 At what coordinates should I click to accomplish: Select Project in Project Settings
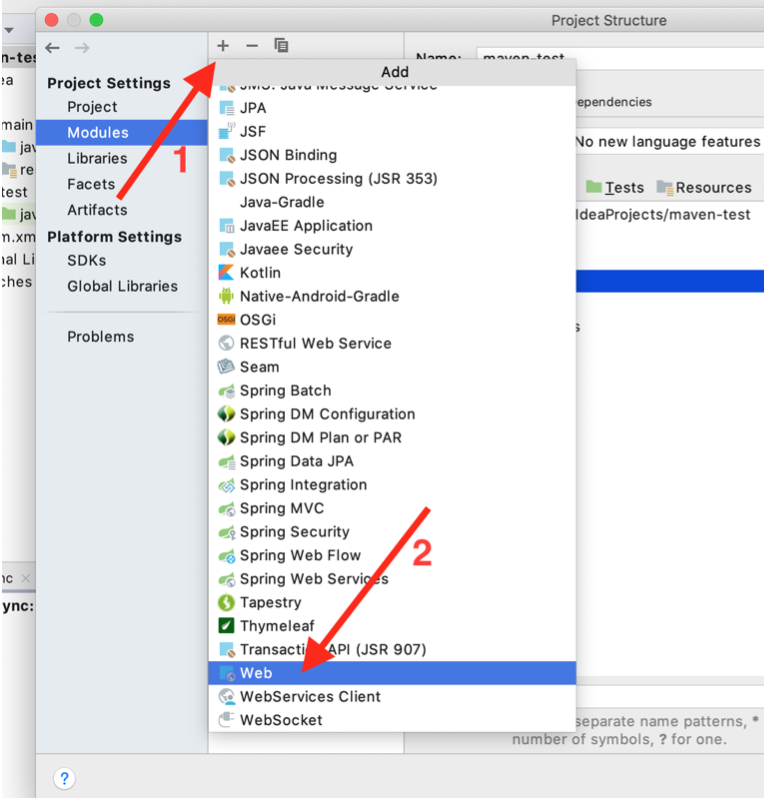click(x=92, y=107)
